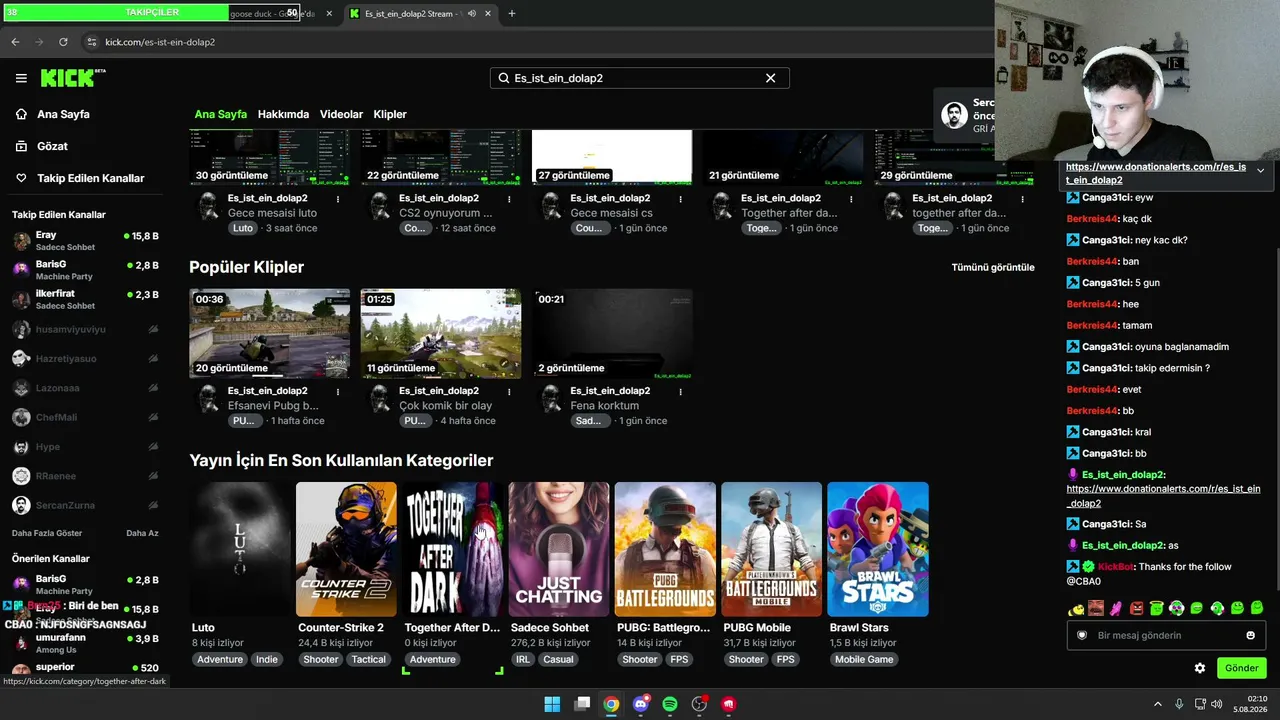Screen dimensions: 1280x720
Task: Select the channel Ana Sayfa tab
Action: click(x=221, y=114)
